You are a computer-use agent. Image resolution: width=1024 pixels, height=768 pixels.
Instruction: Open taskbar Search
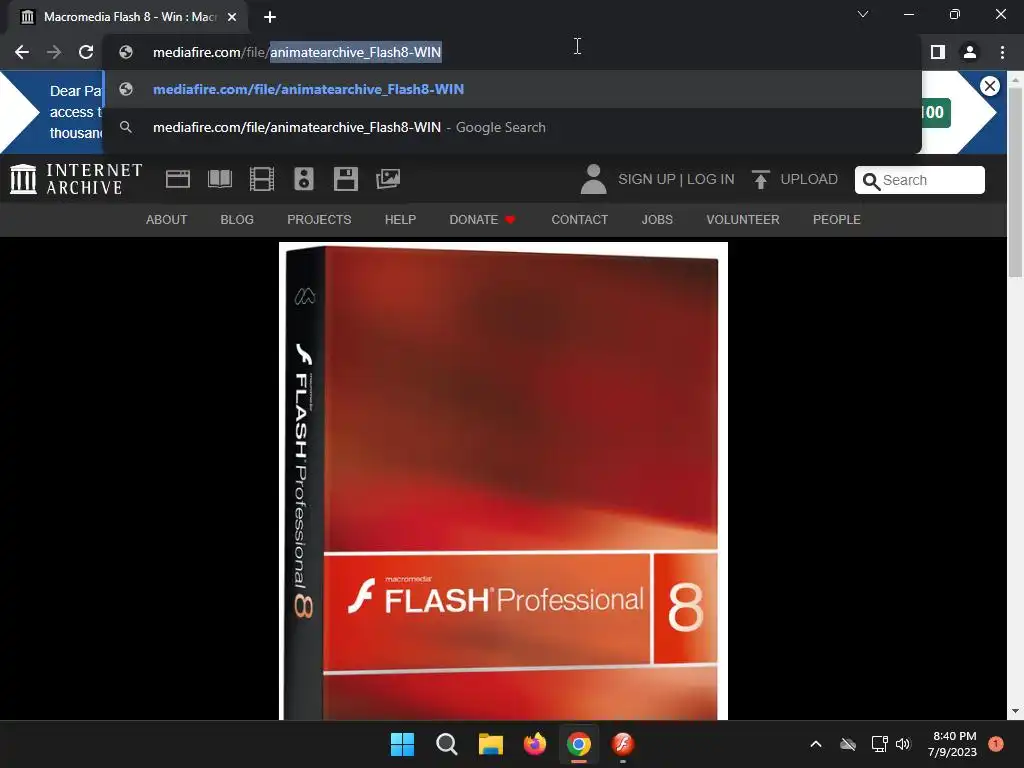[x=447, y=744]
